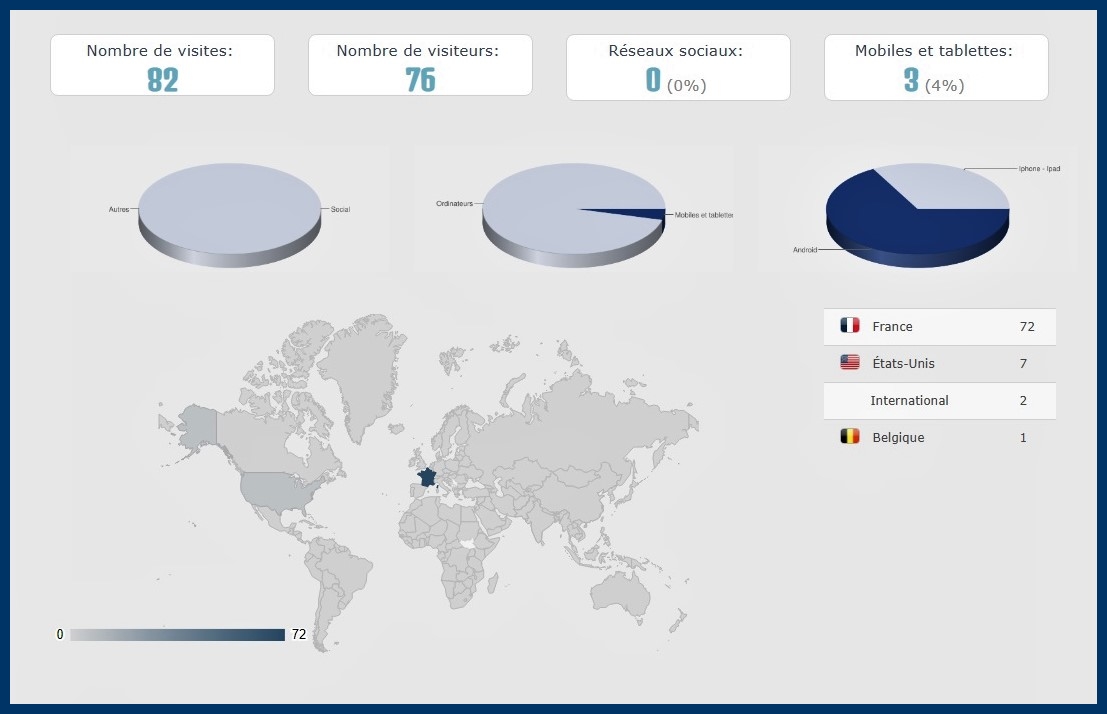Select the International row label
Image resolution: width=1107 pixels, height=714 pixels.
tap(909, 400)
